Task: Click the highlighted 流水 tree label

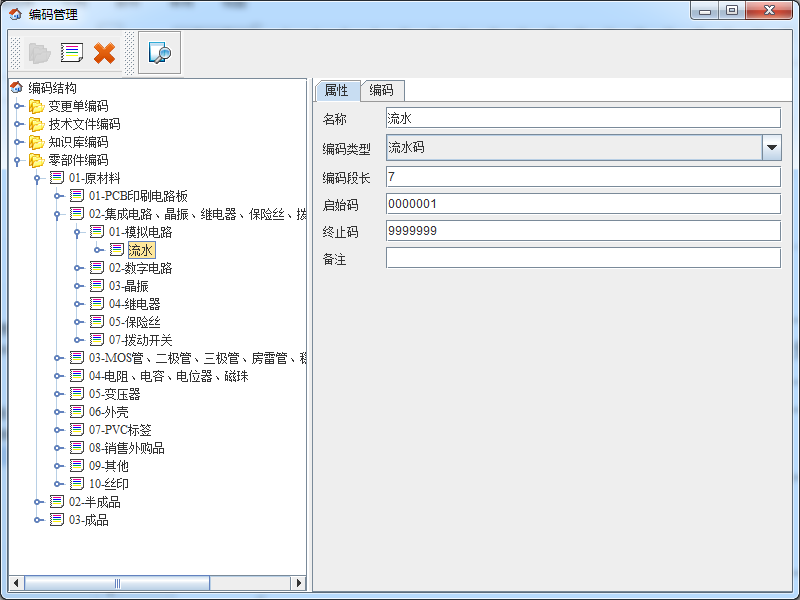Action: coord(141,250)
